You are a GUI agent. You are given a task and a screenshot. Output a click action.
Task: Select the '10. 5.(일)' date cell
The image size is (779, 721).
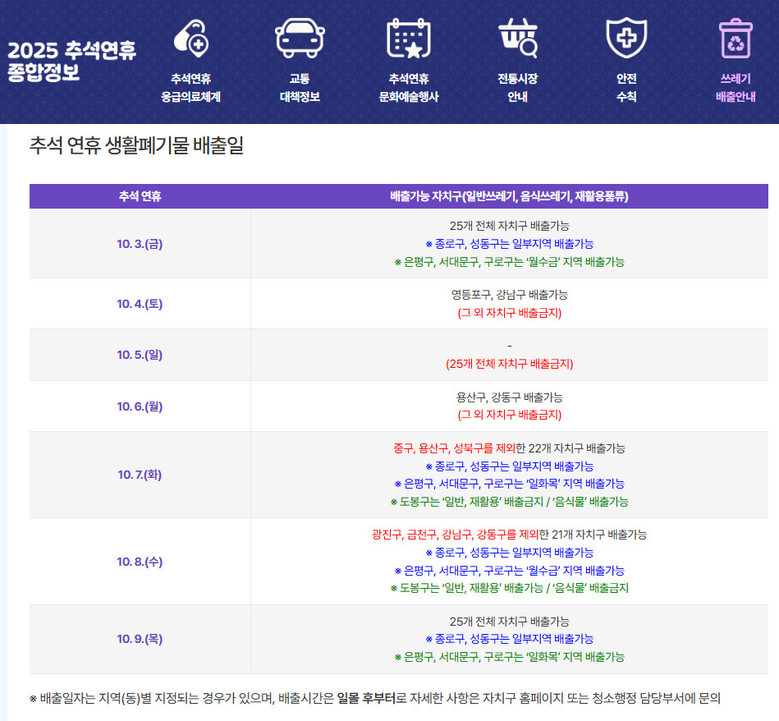click(x=139, y=355)
